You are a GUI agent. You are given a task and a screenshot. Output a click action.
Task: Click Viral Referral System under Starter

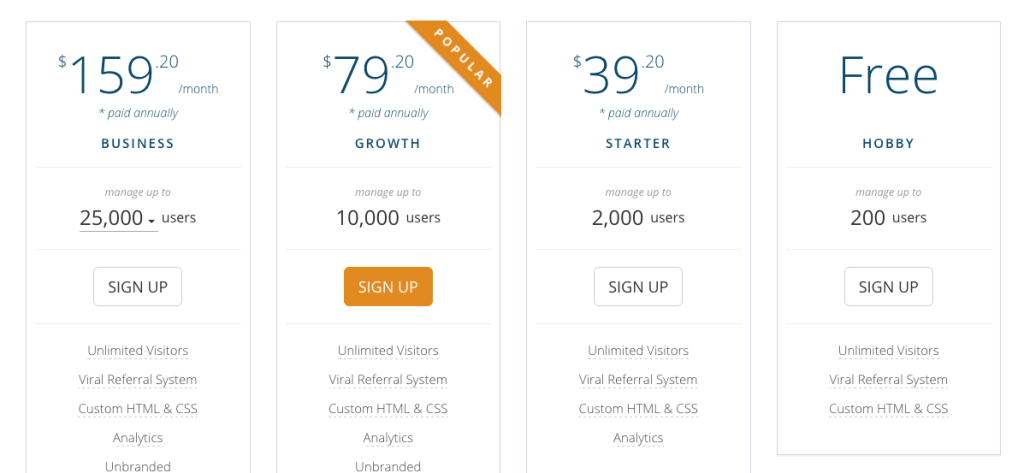coord(638,380)
